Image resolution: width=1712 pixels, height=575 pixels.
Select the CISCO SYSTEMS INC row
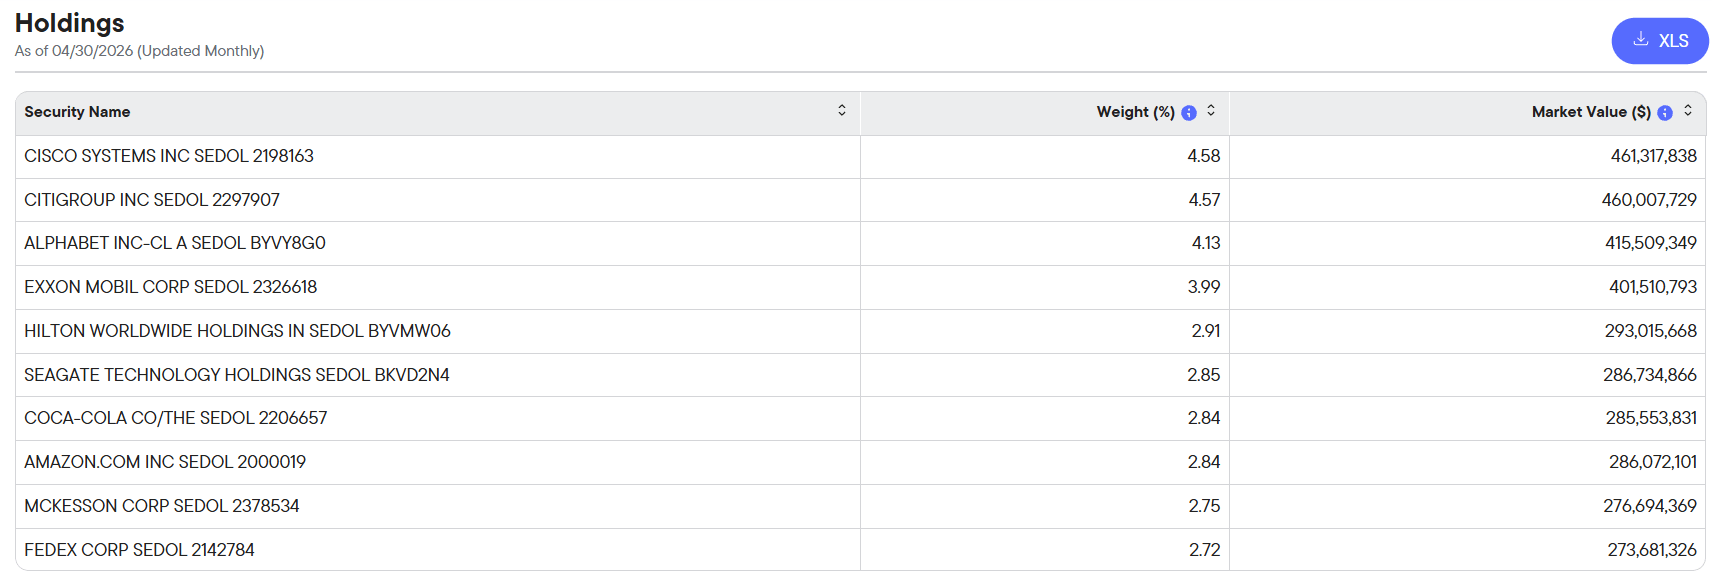pyautogui.click(x=860, y=157)
